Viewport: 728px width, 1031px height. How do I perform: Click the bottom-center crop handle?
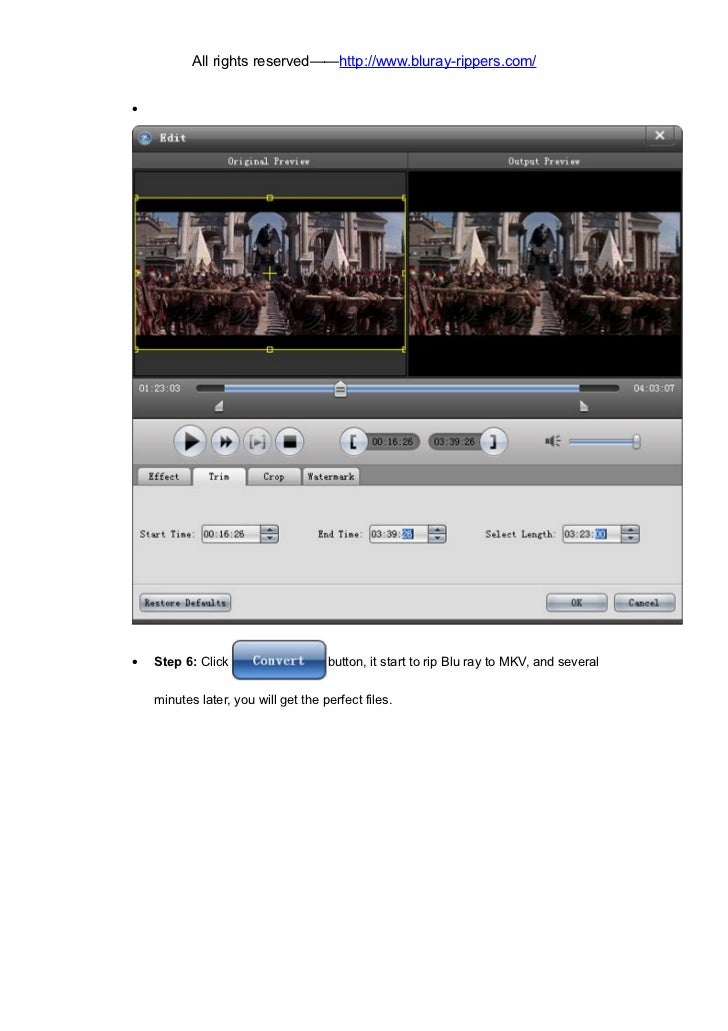(x=270, y=350)
